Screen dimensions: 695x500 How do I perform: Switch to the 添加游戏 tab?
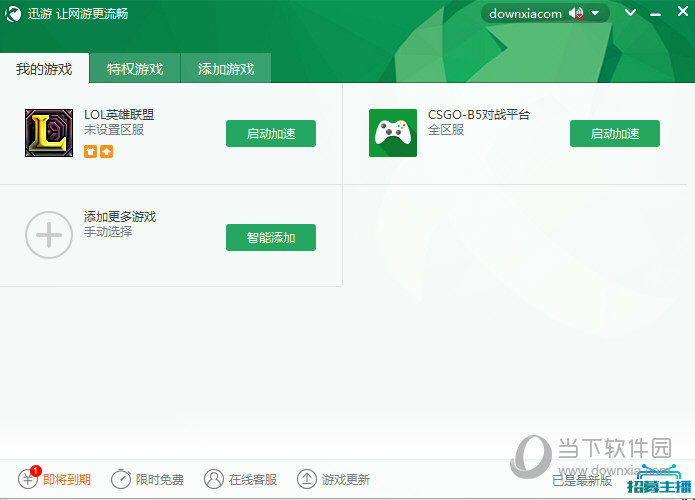(226, 69)
